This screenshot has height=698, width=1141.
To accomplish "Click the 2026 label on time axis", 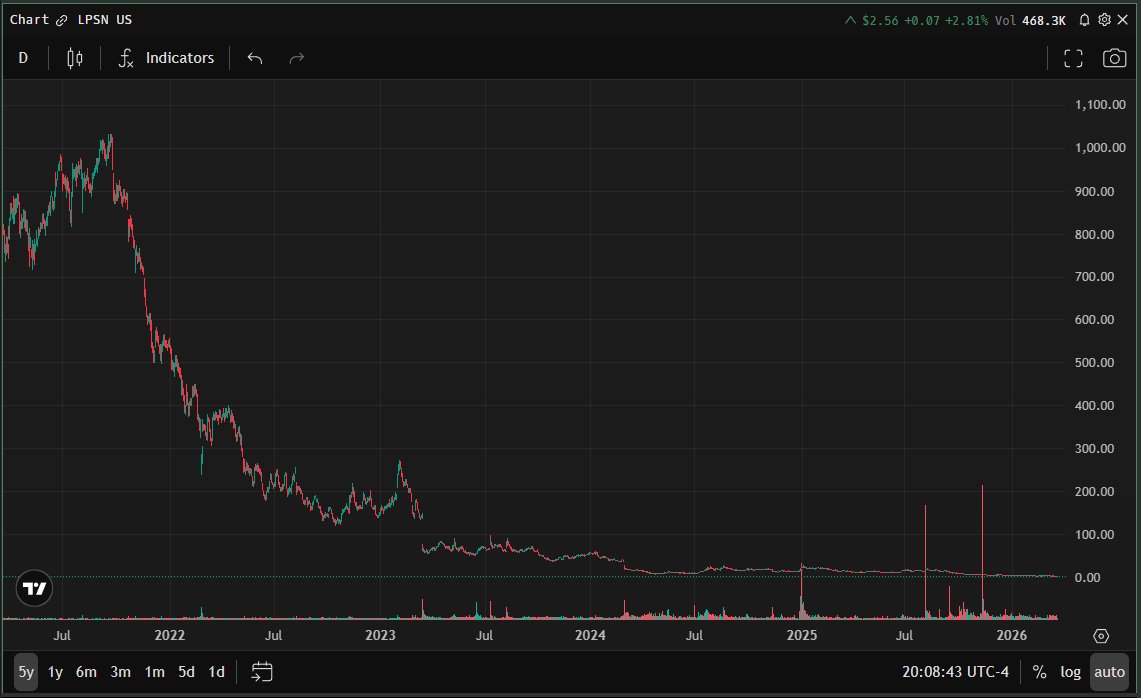I will (1011, 635).
